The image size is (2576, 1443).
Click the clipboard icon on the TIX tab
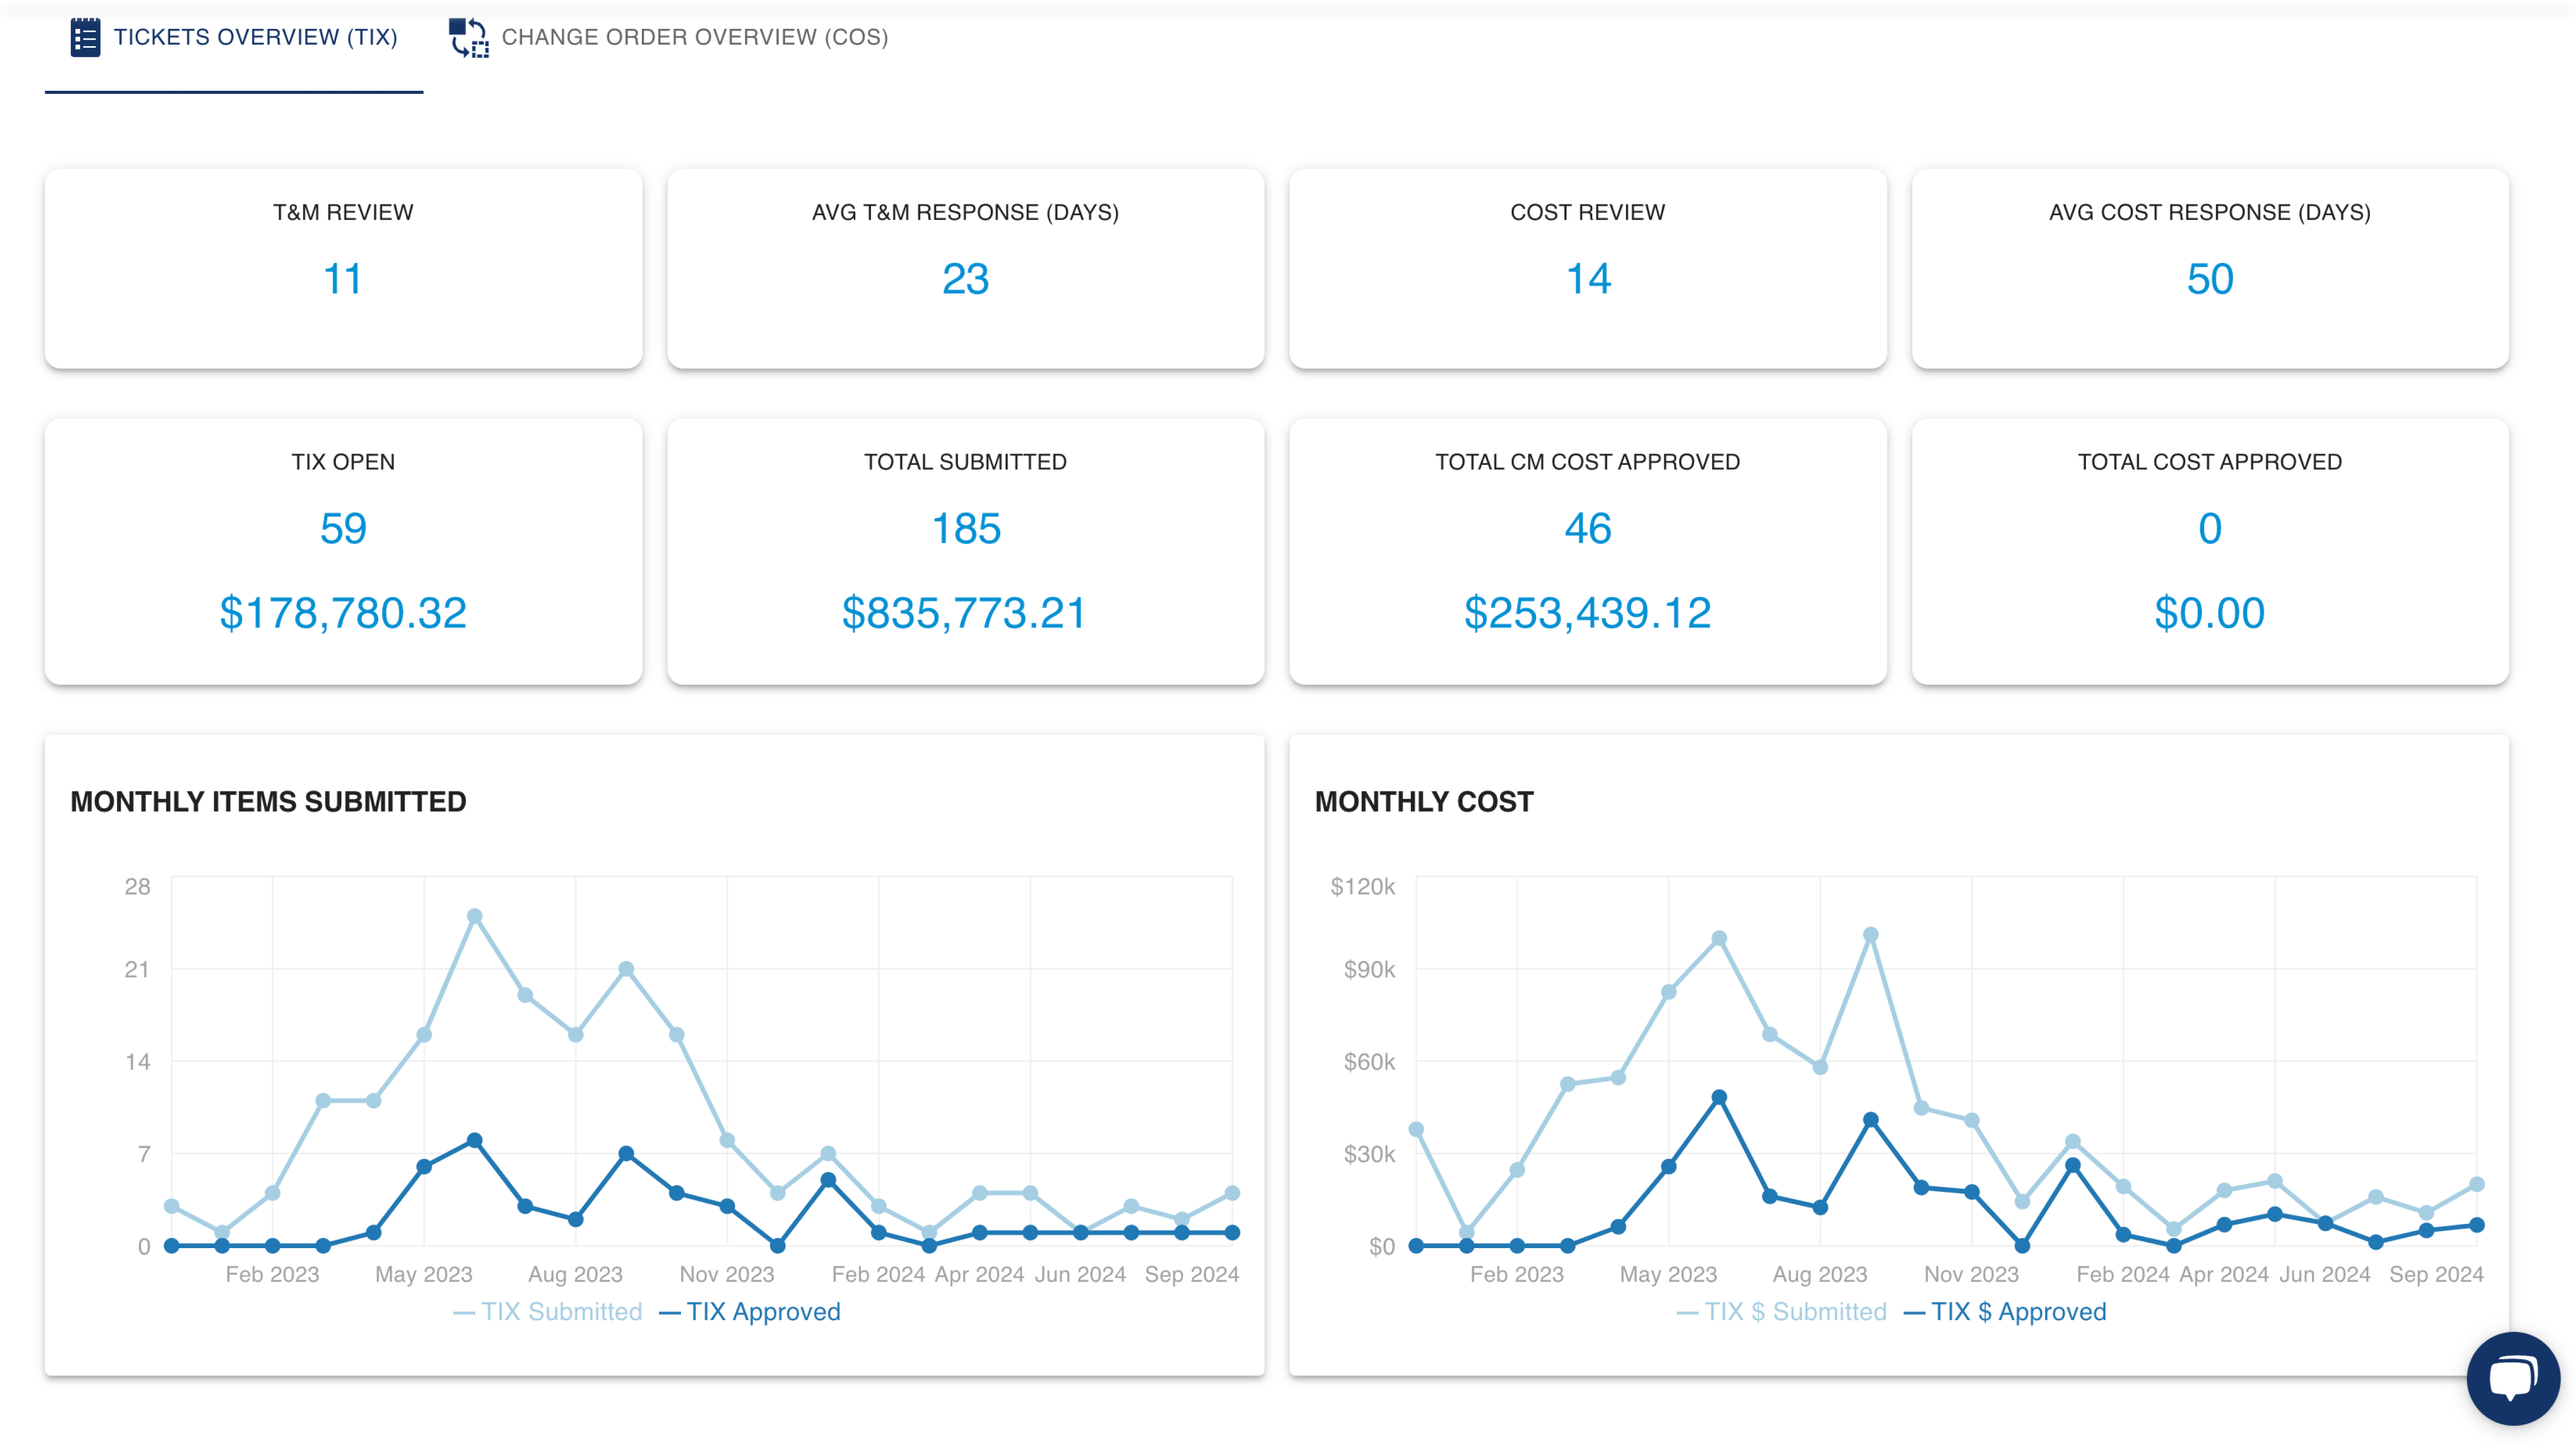pos(86,37)
